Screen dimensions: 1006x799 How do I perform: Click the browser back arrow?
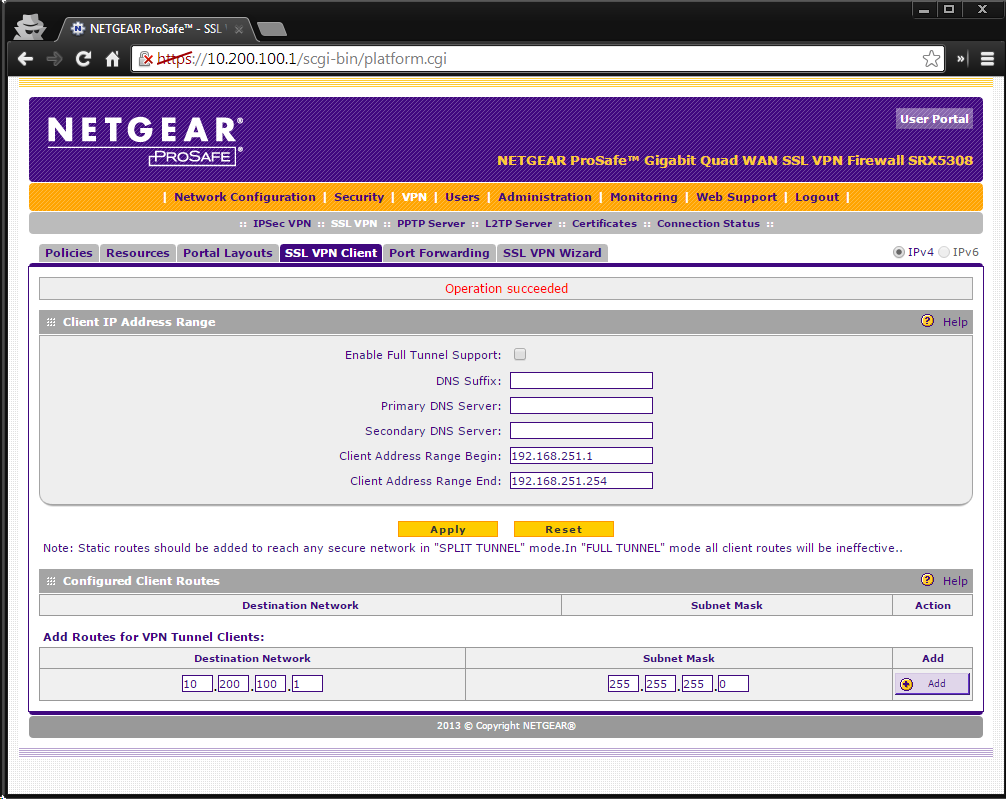pyautogui.click(x=26, y=59)
